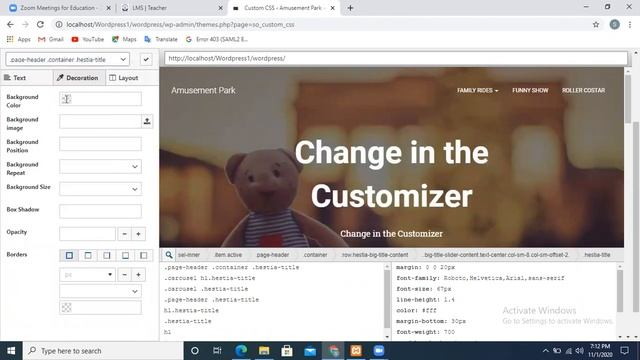Select the hestia-title breadcrumb

(x=597, y=255)
